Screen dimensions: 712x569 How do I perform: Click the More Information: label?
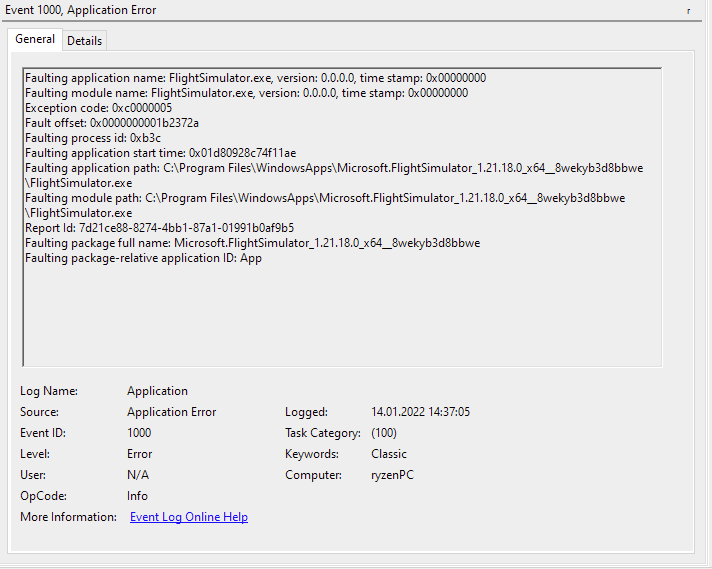tap(69, 517)
